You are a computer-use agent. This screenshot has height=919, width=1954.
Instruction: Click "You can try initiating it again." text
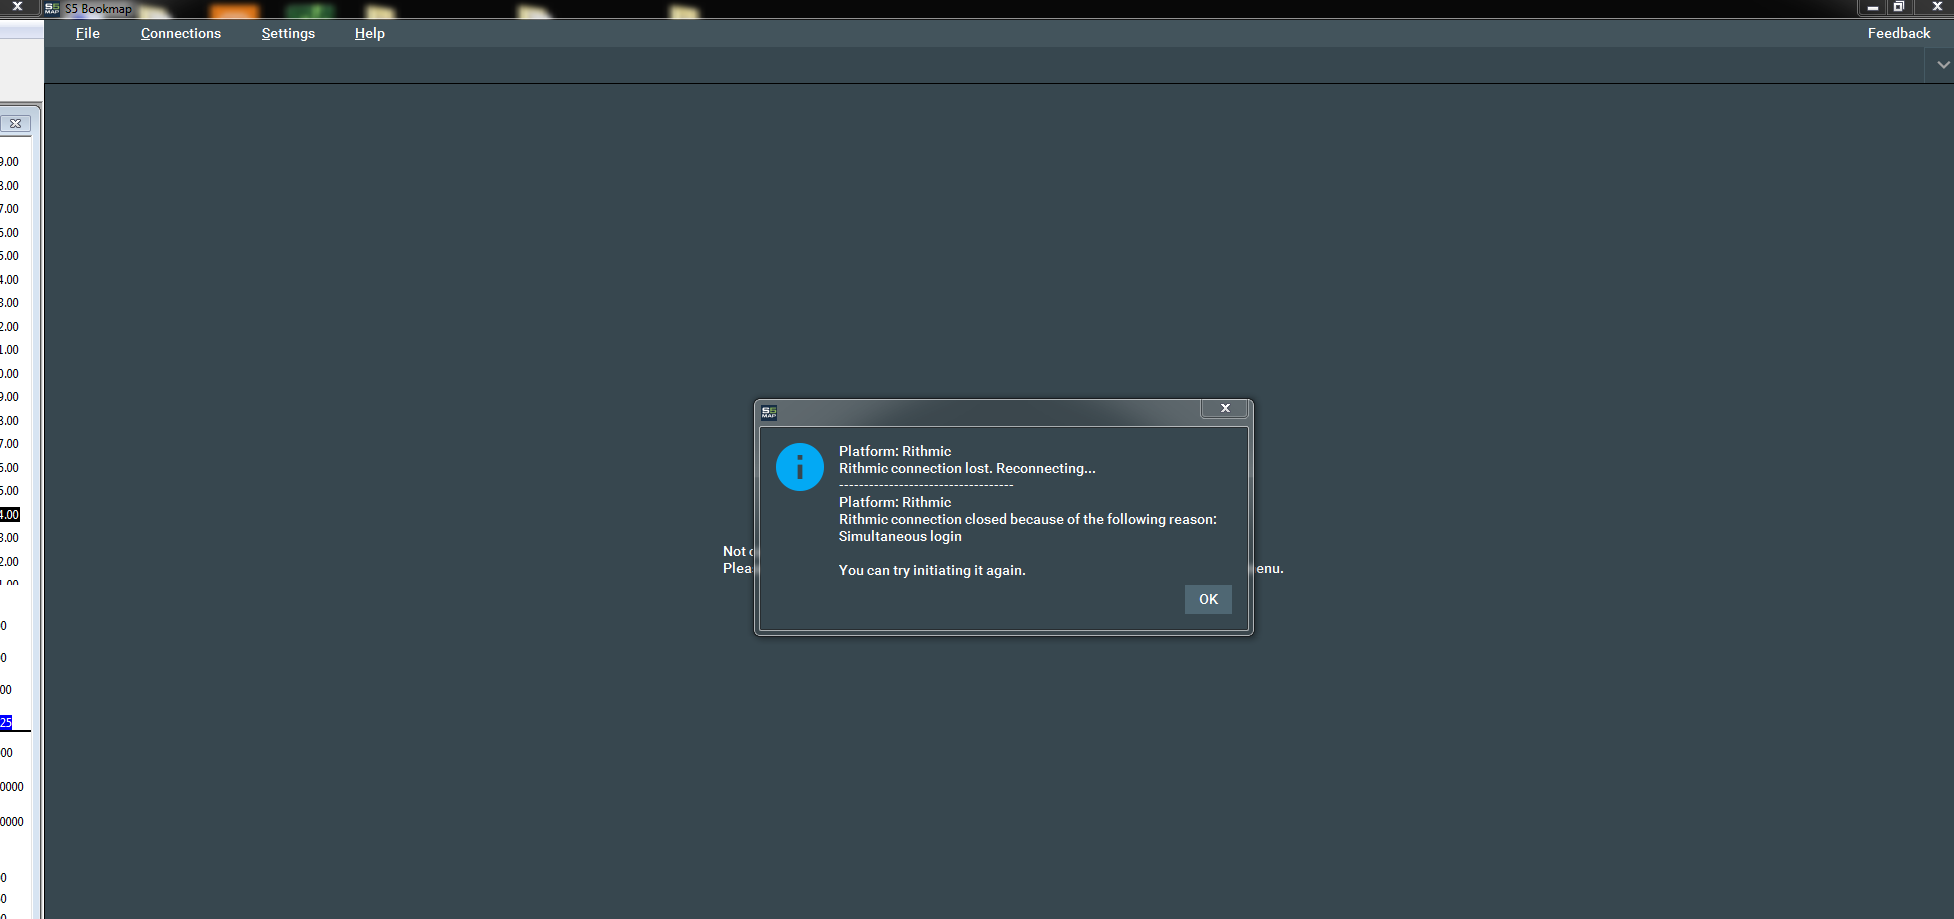932,570
